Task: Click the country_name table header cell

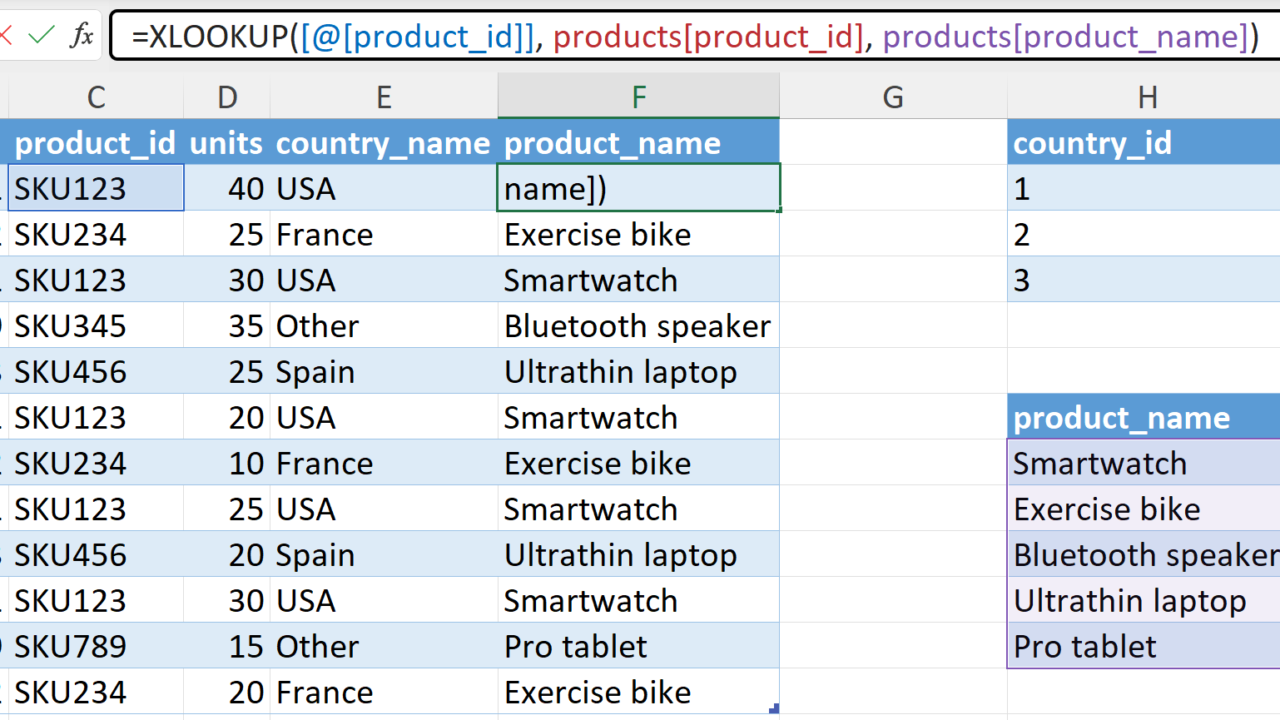Action: (383, 143)
